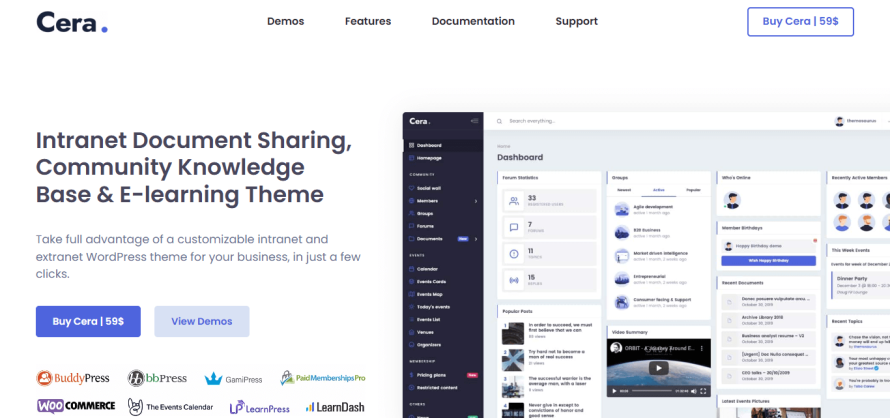Click the LearnDash logo

[x=335, y=407]
